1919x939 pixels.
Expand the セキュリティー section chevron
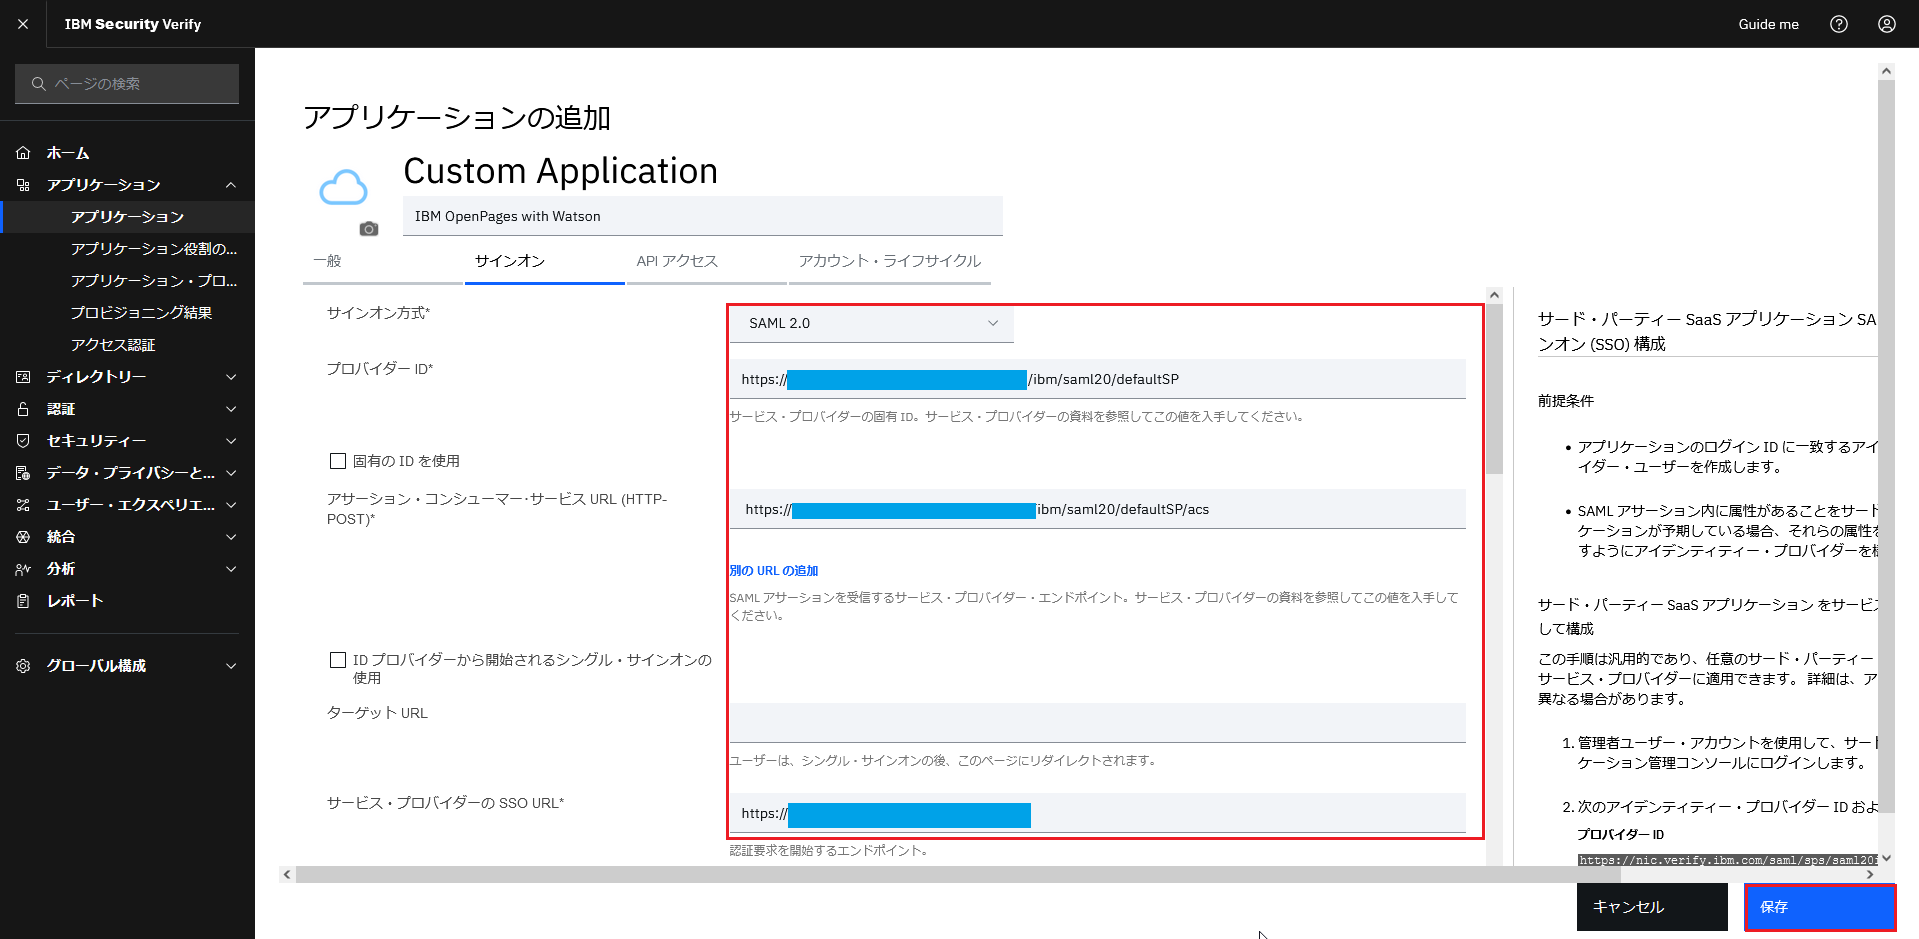tap(231, 441)
